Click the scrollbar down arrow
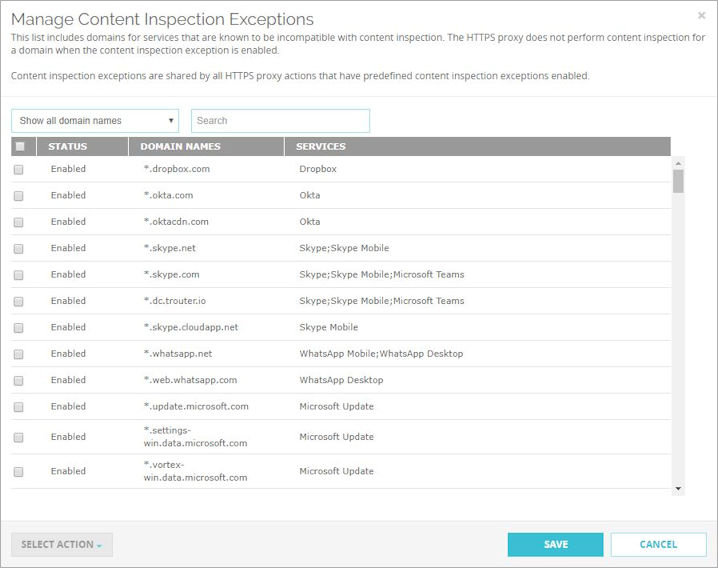The image size is (718, 568). click(679, 489)
